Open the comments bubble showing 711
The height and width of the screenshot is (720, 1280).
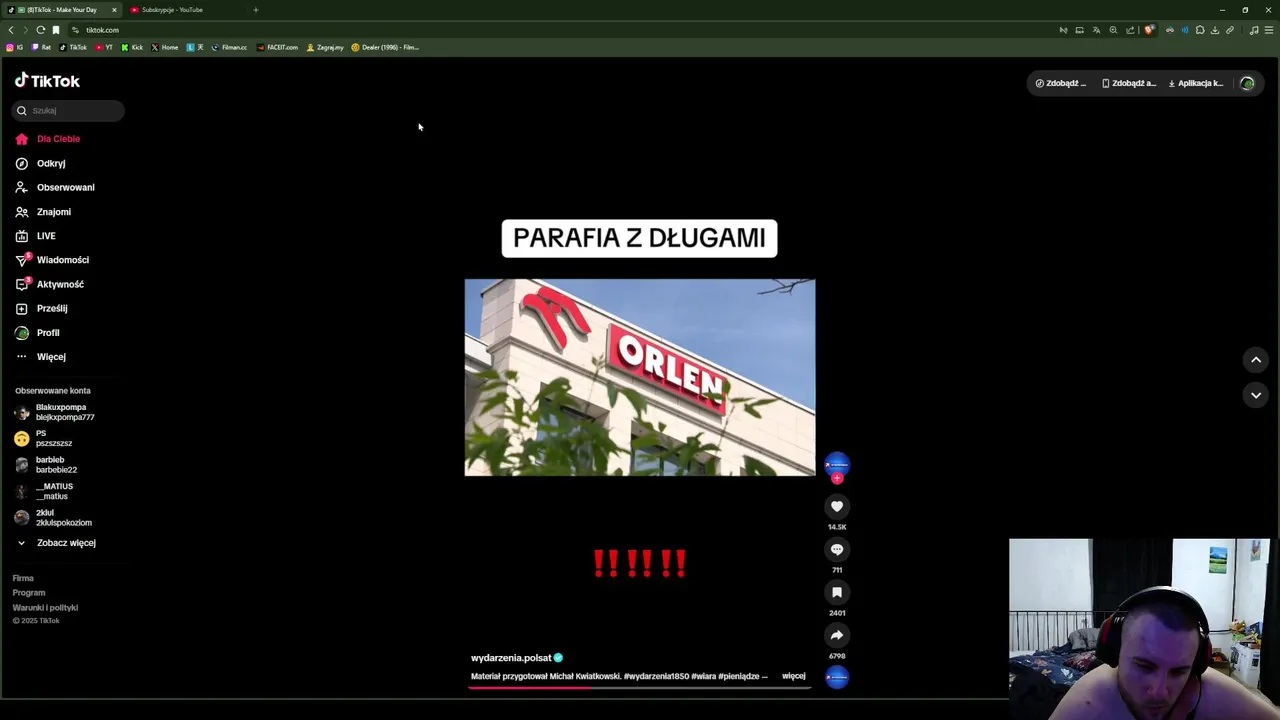pyautogui.click(x=837, y=549)
